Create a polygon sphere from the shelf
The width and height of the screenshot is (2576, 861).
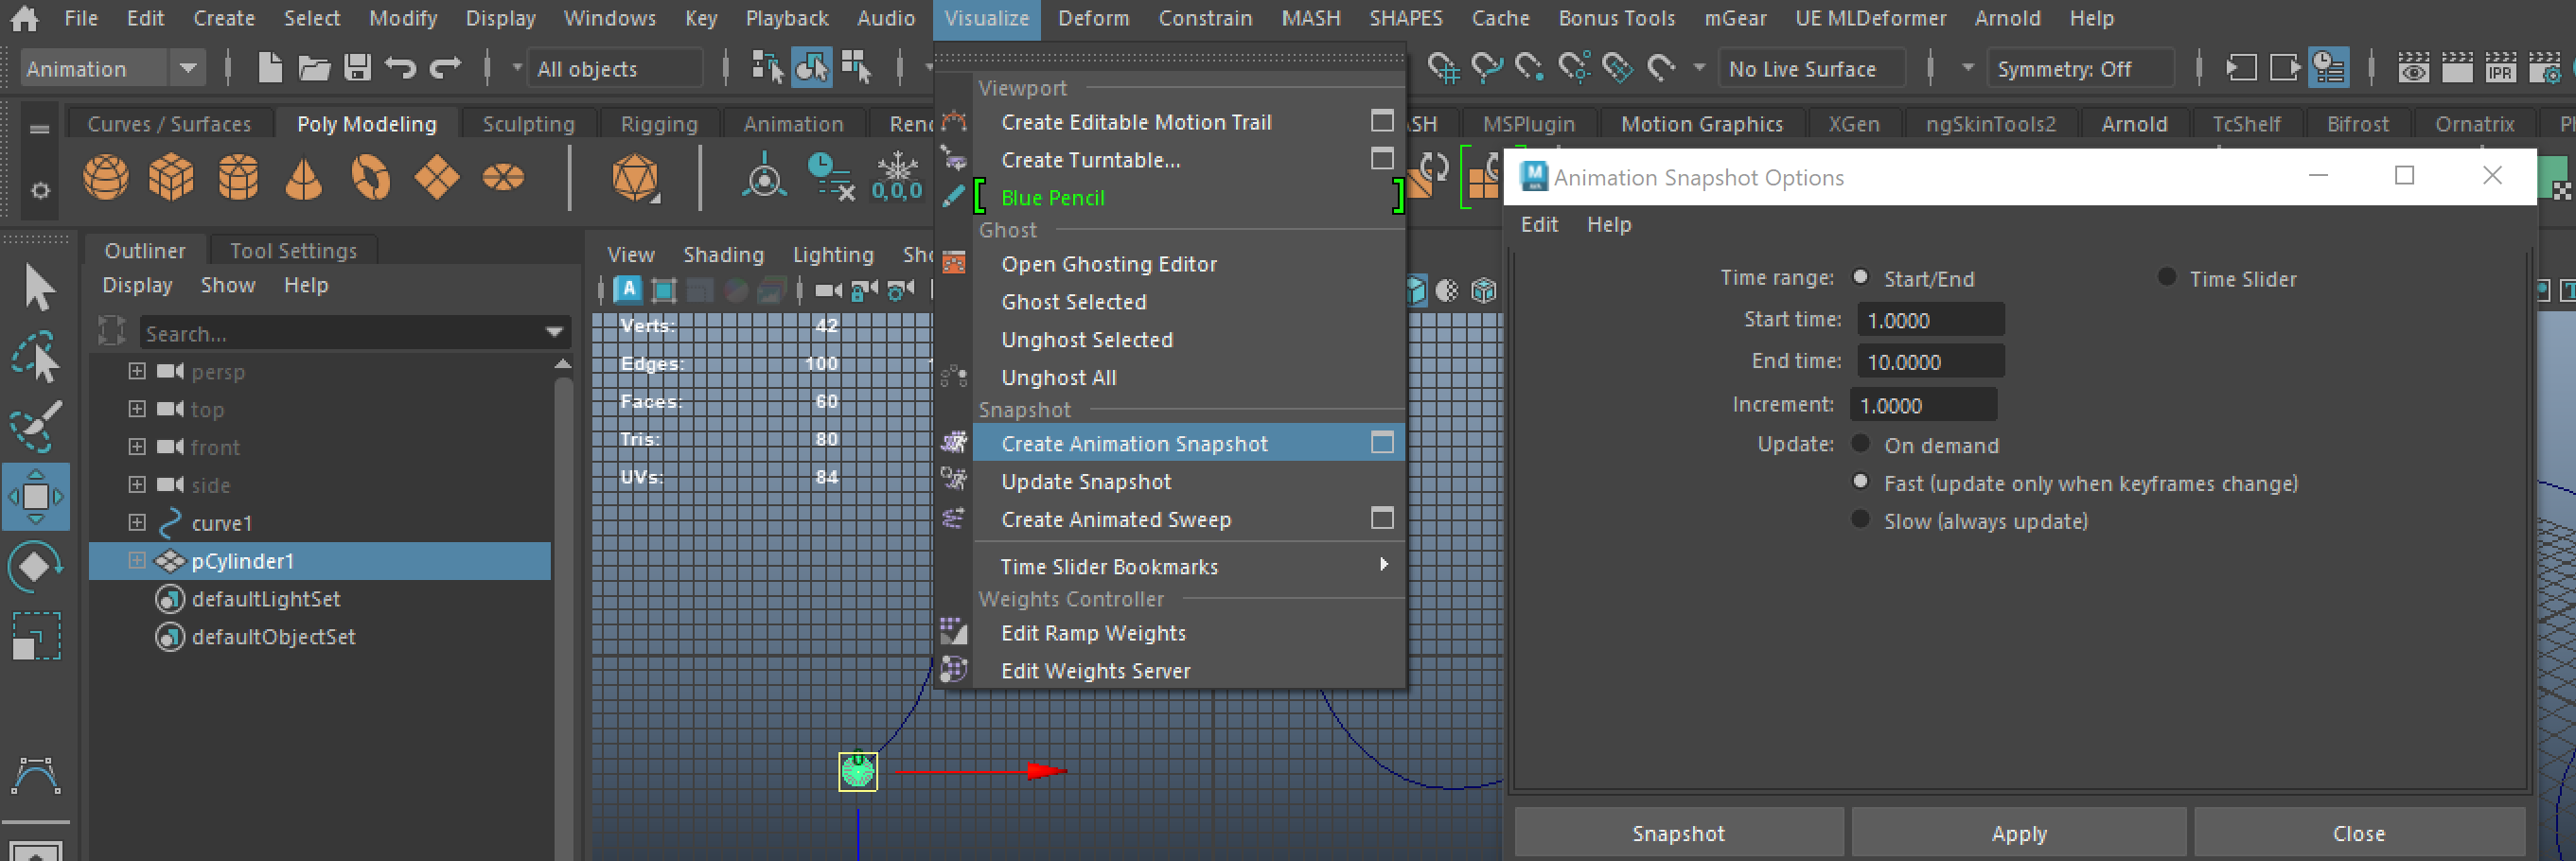[x=105, y=177]
